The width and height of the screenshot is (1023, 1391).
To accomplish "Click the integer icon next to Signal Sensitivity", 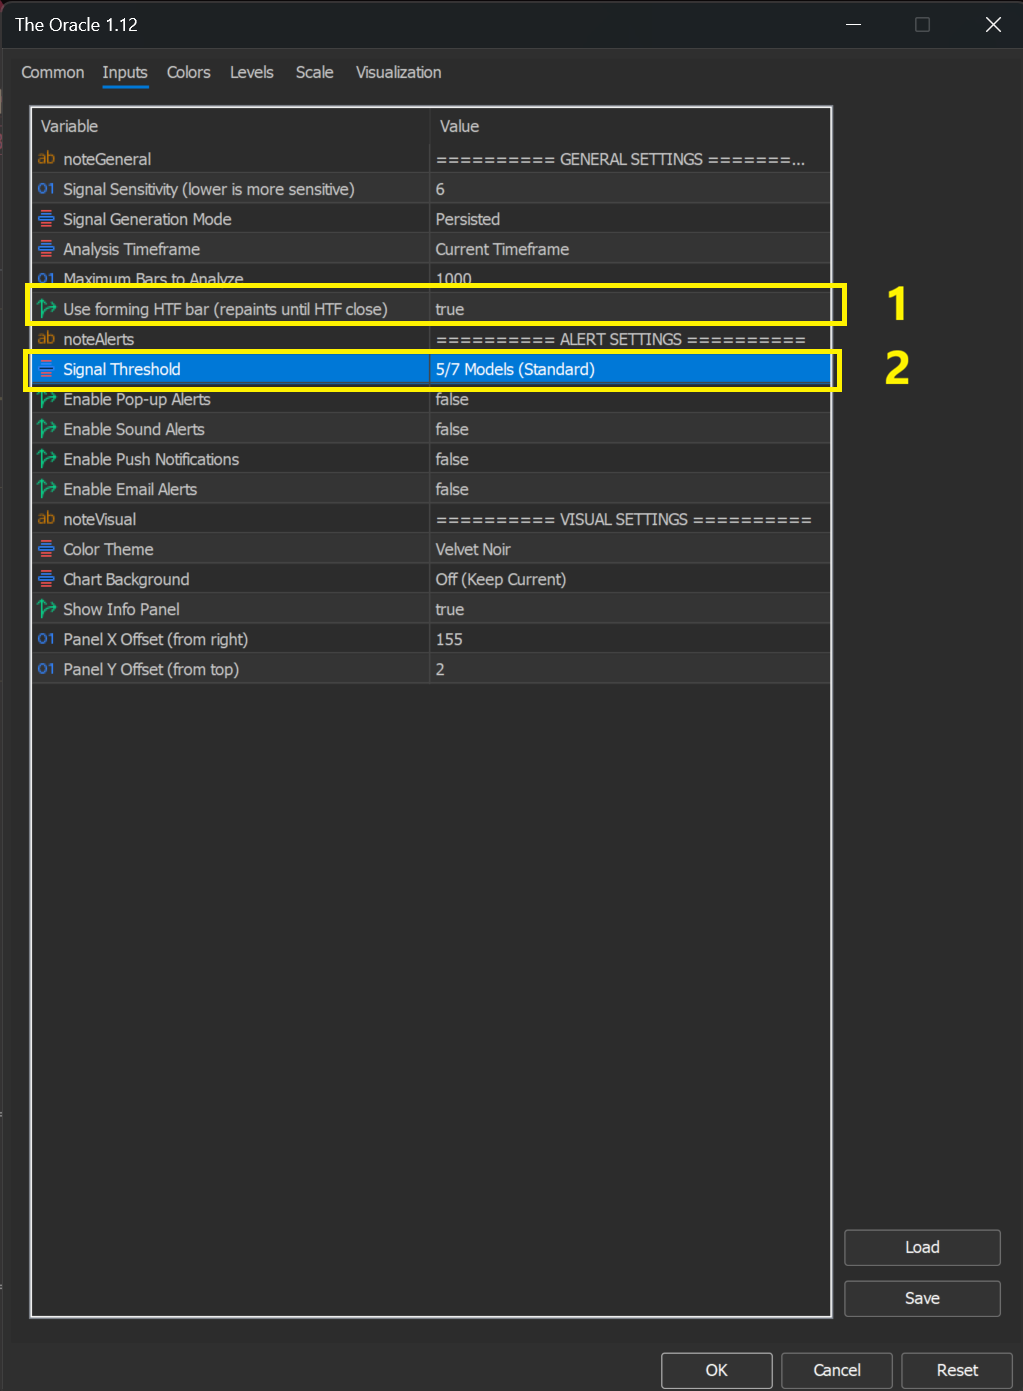I will click(46, 189).
